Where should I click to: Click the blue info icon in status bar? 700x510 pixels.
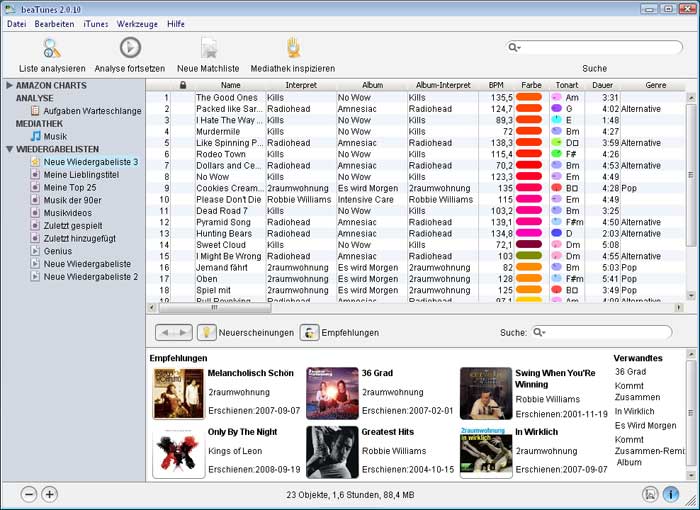click(671, 494)
